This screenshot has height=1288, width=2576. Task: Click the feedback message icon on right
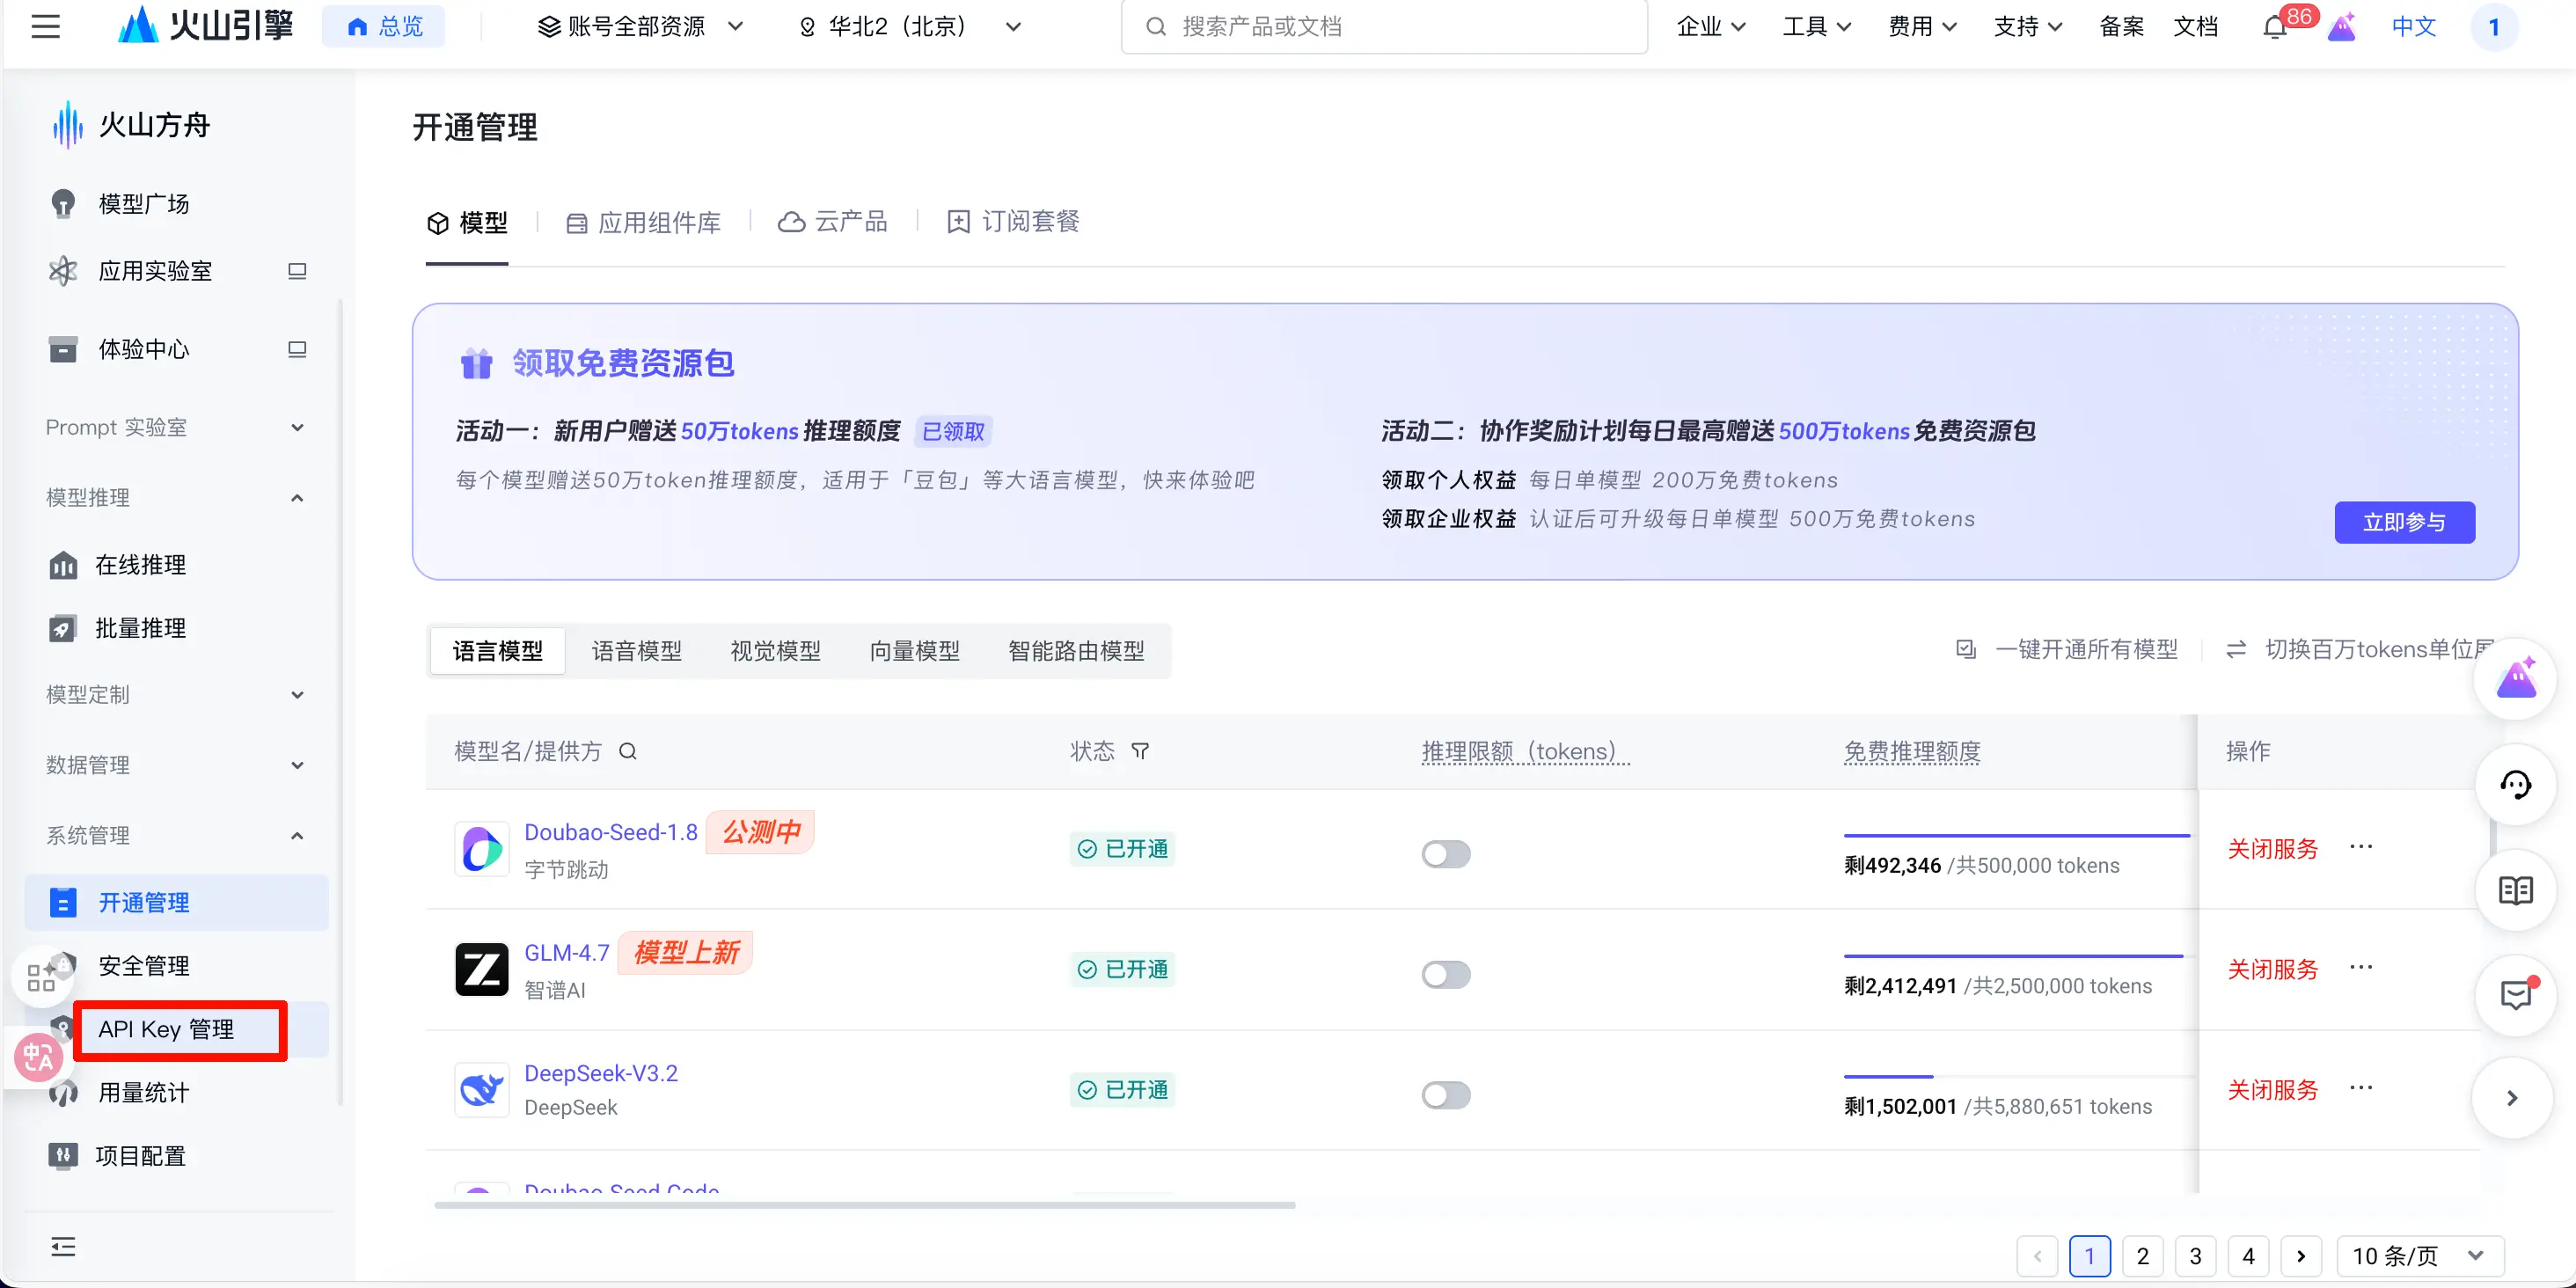click(2515, 995)
